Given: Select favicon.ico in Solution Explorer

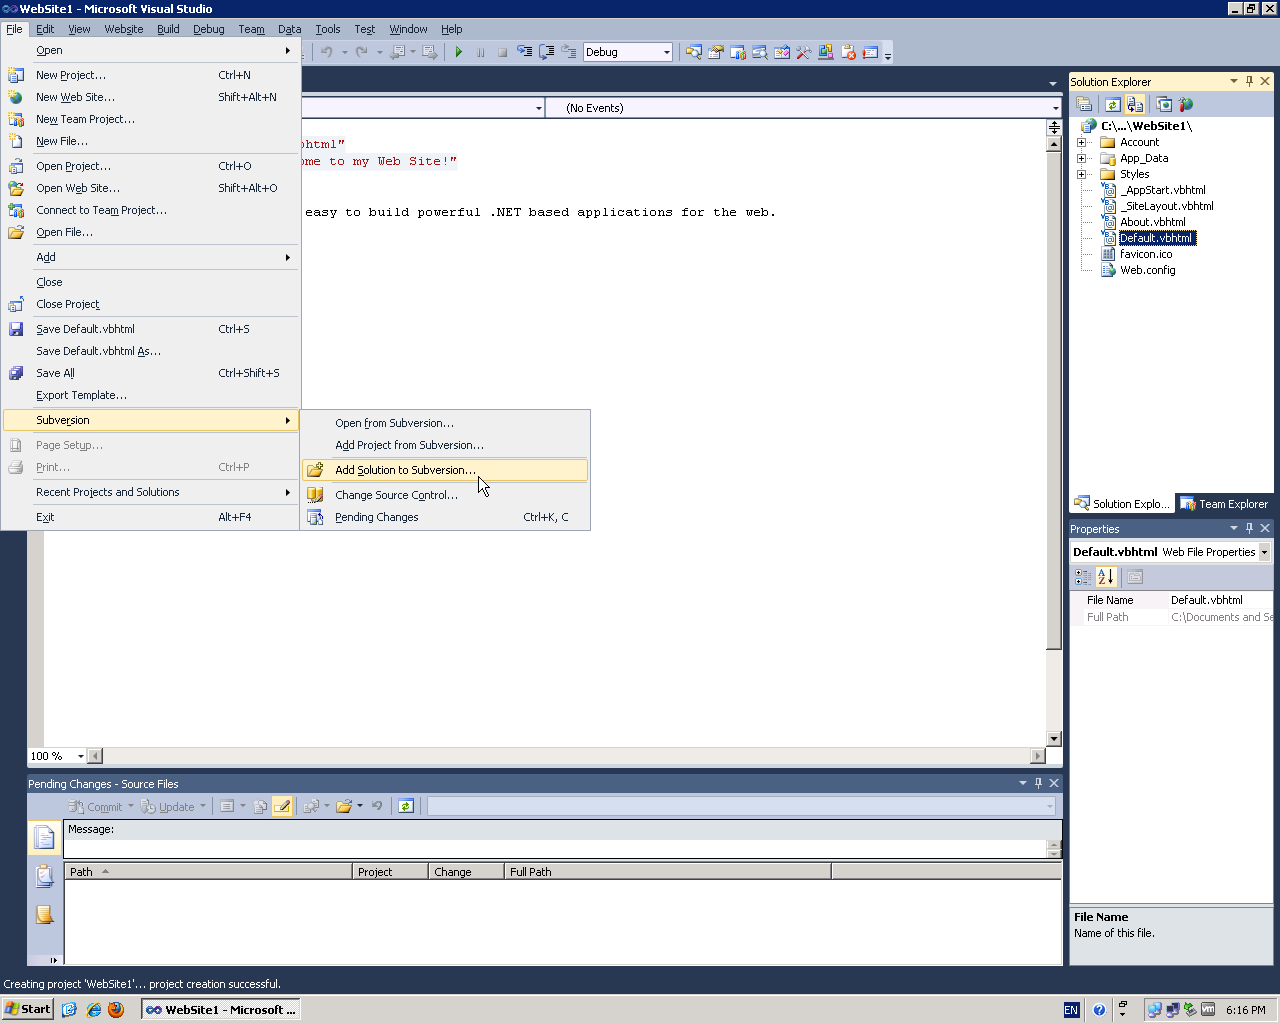Looking at the screenshot, I should (1146, 254).
